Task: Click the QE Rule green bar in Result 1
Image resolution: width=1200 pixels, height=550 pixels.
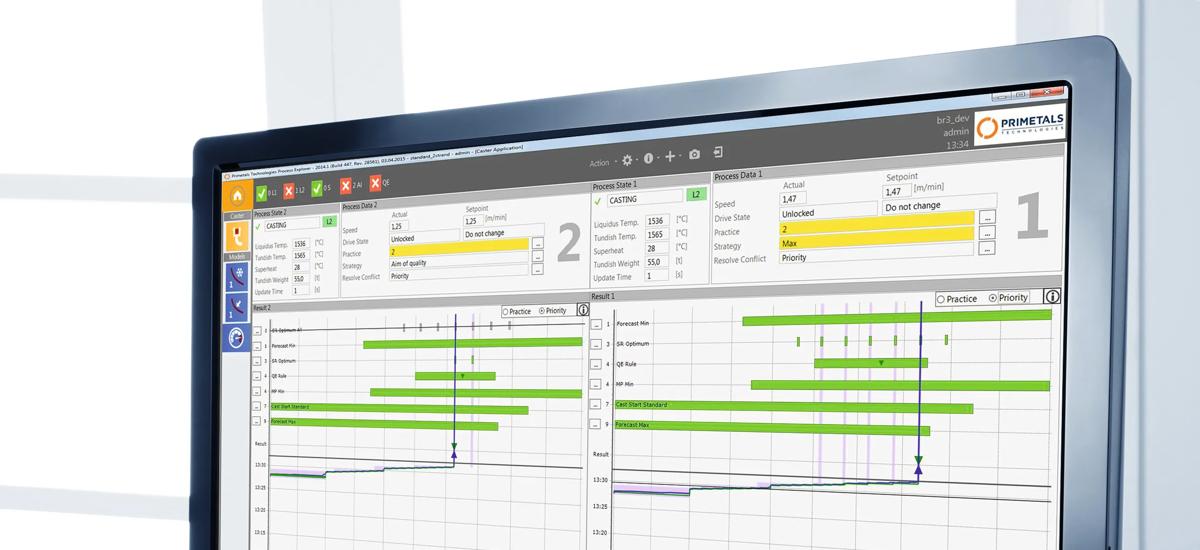Action: click(870, 363)
